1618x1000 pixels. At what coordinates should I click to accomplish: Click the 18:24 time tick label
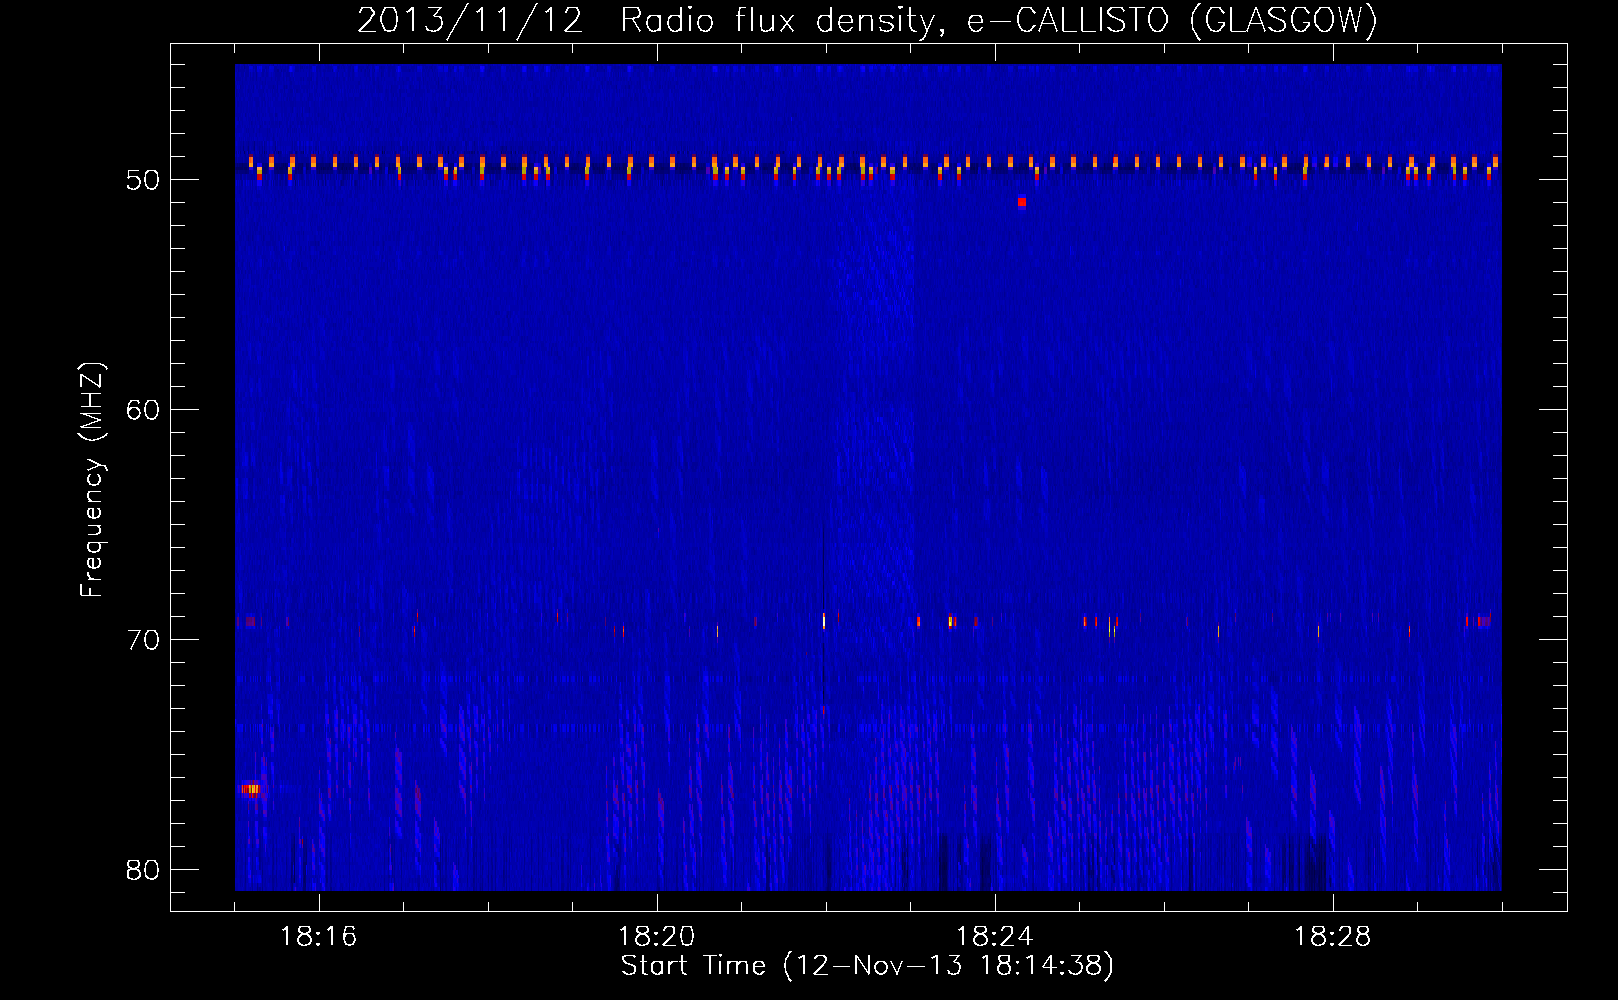(994, 937)
